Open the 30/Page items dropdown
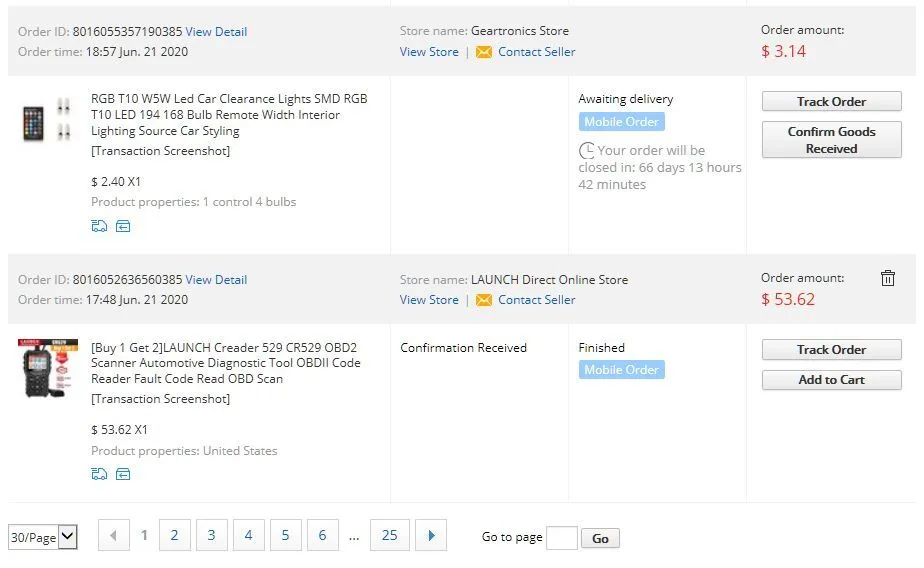 pos(43,537)
